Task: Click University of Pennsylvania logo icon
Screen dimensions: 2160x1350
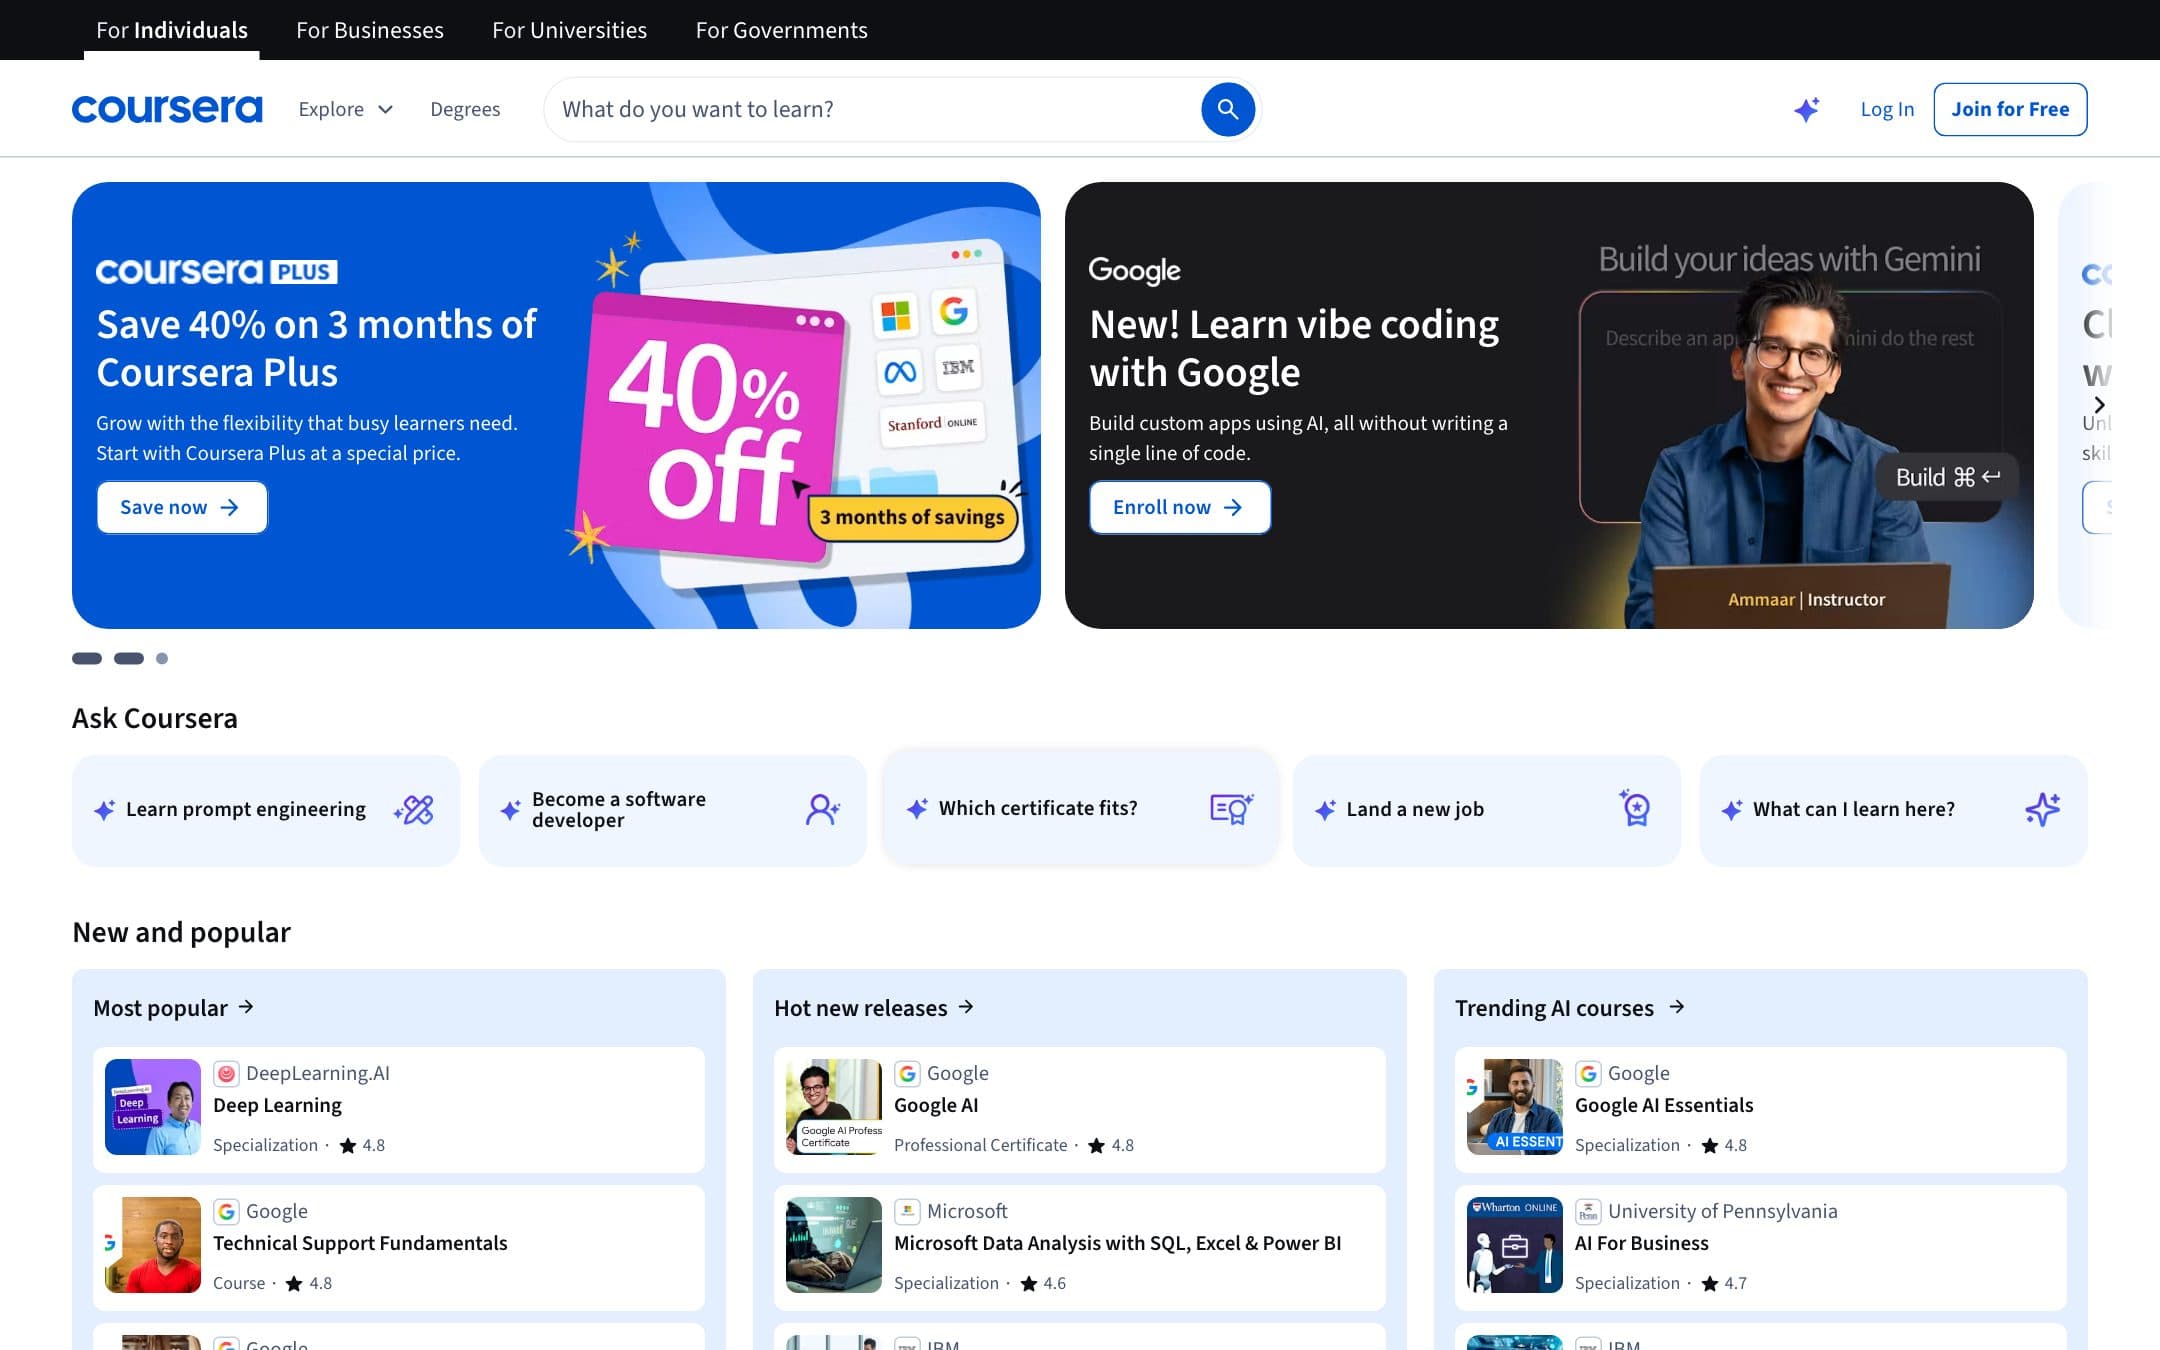Action: click(1588, 1211)
